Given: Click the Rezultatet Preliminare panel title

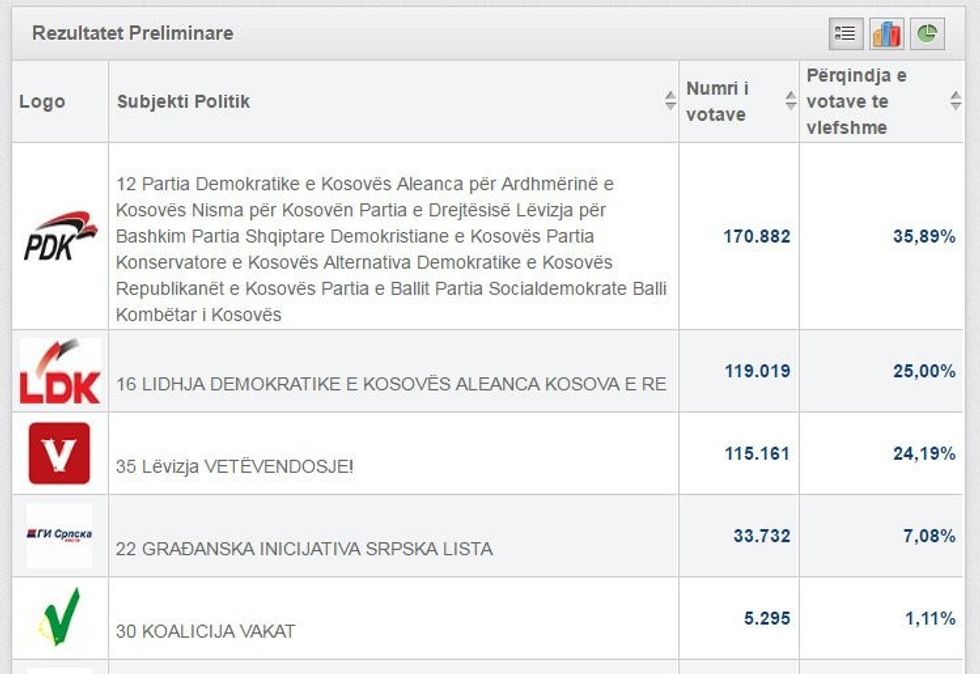Looking at the screenshot, I should pos(133,34).
